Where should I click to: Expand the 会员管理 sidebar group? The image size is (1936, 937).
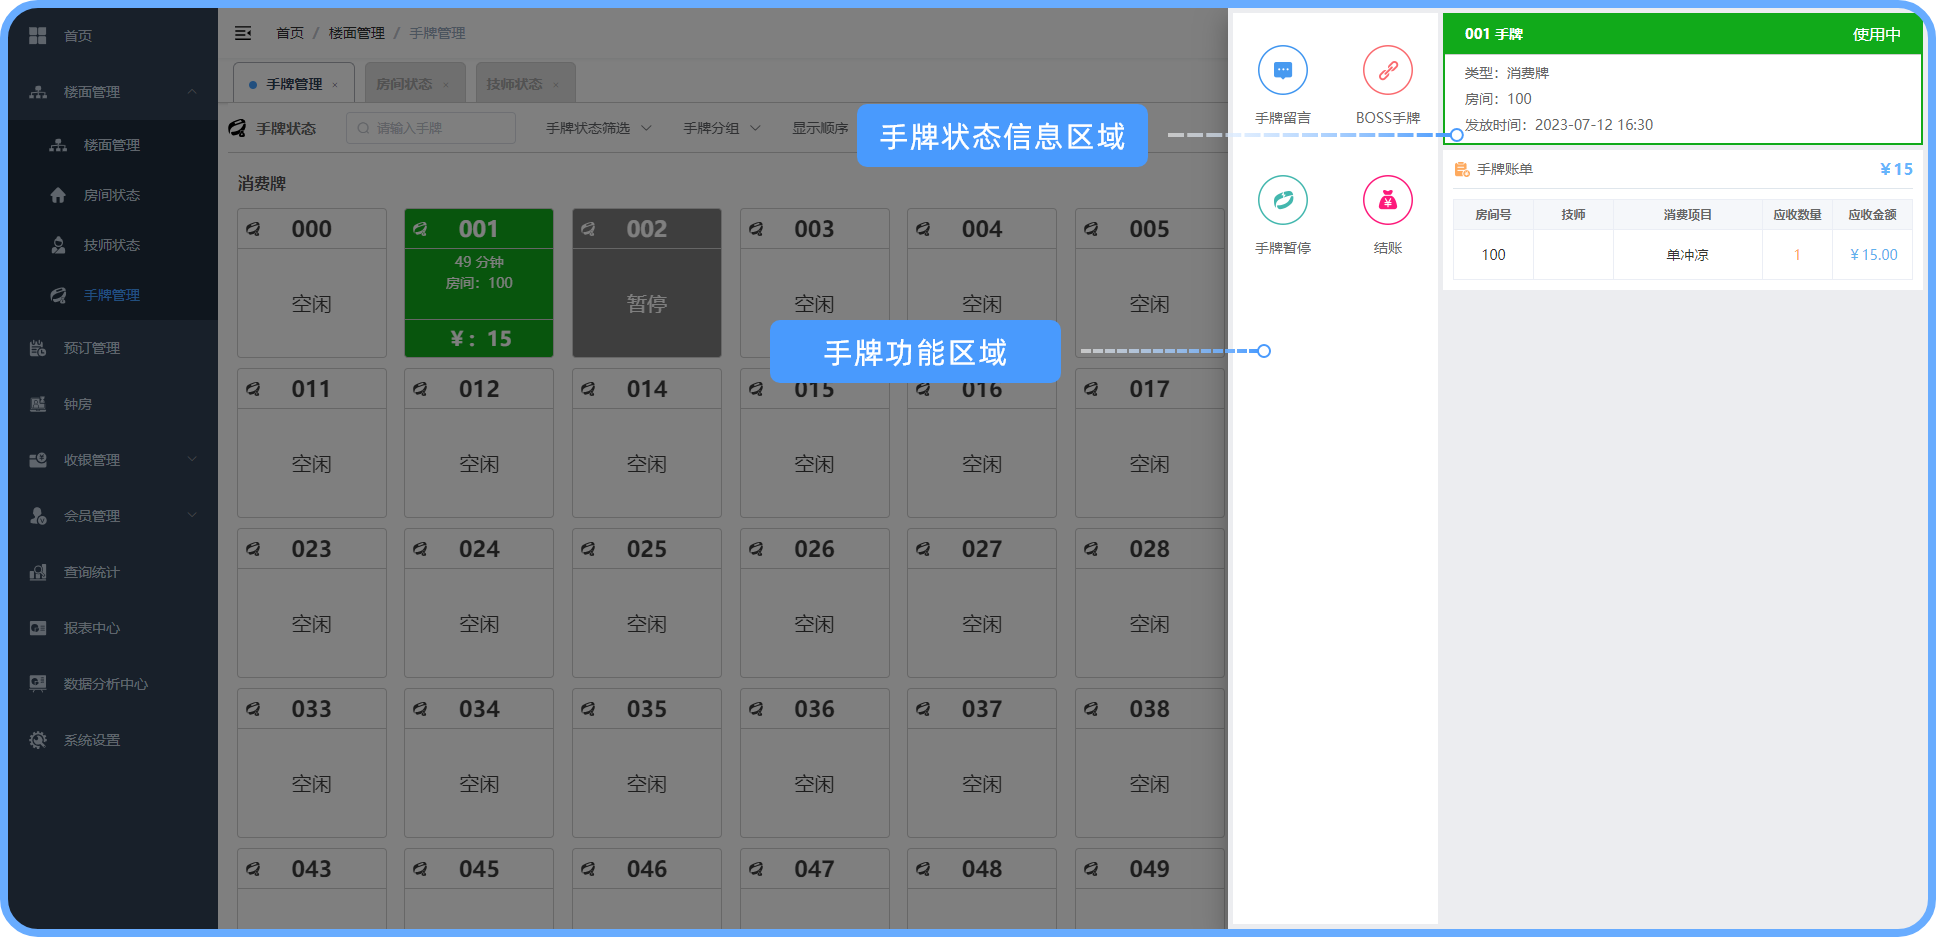tap(113, 516)
